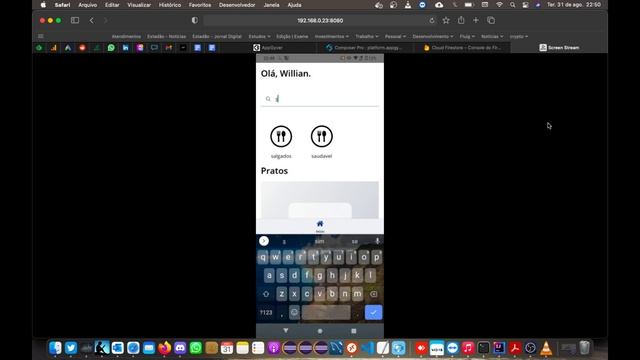This screenshot has width=640, height=360.
Task: Expand the Desenvolvimento favorites folder
Action: 433,36
